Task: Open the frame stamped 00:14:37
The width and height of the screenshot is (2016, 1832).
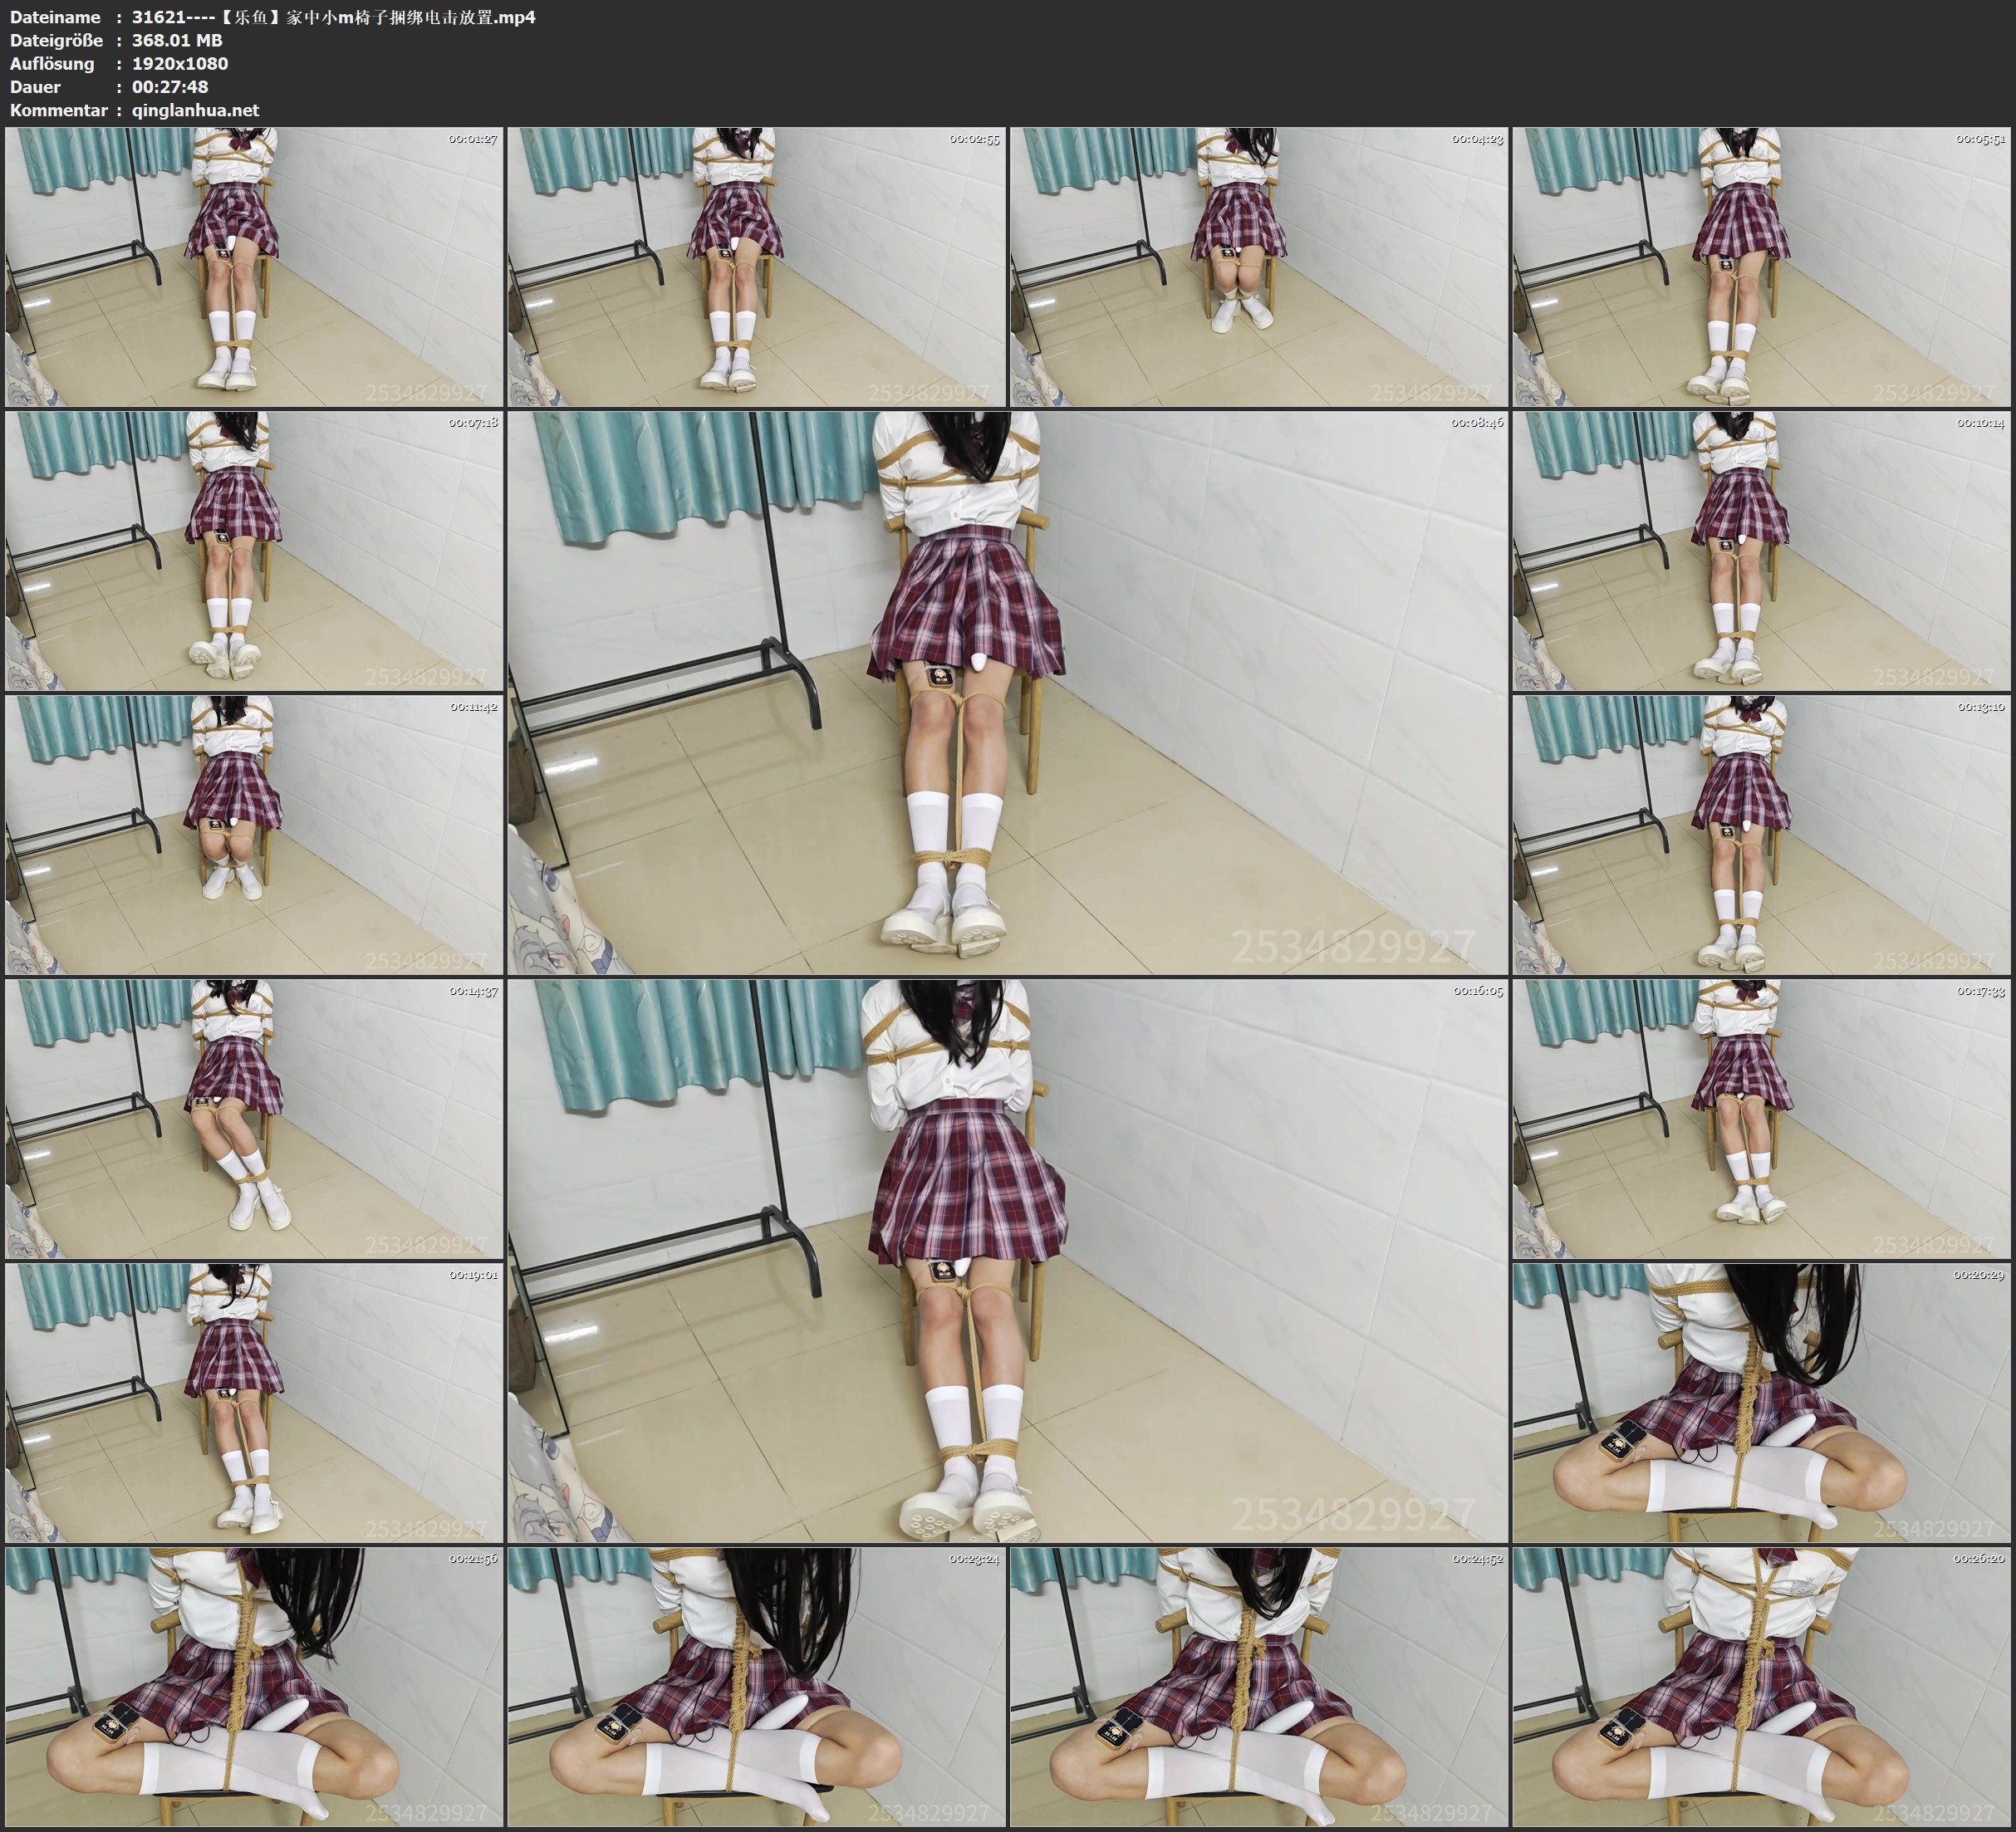Action: point(254,1119)
